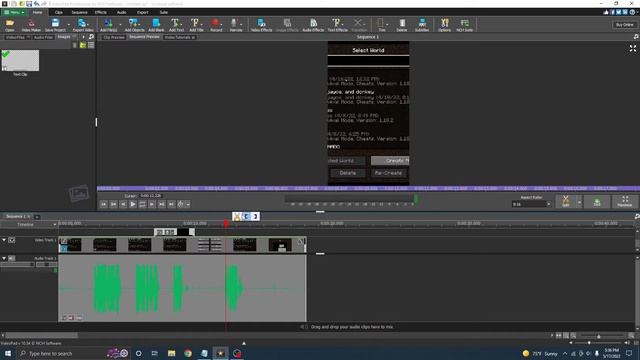This screenshot has width=640, height=360.
Task: Click the undo arrow in title bar
Action: [x=36, y=4]
